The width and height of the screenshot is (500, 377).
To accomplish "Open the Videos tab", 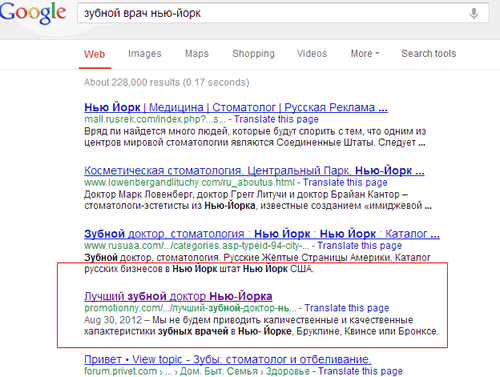I will pos(312,54).
